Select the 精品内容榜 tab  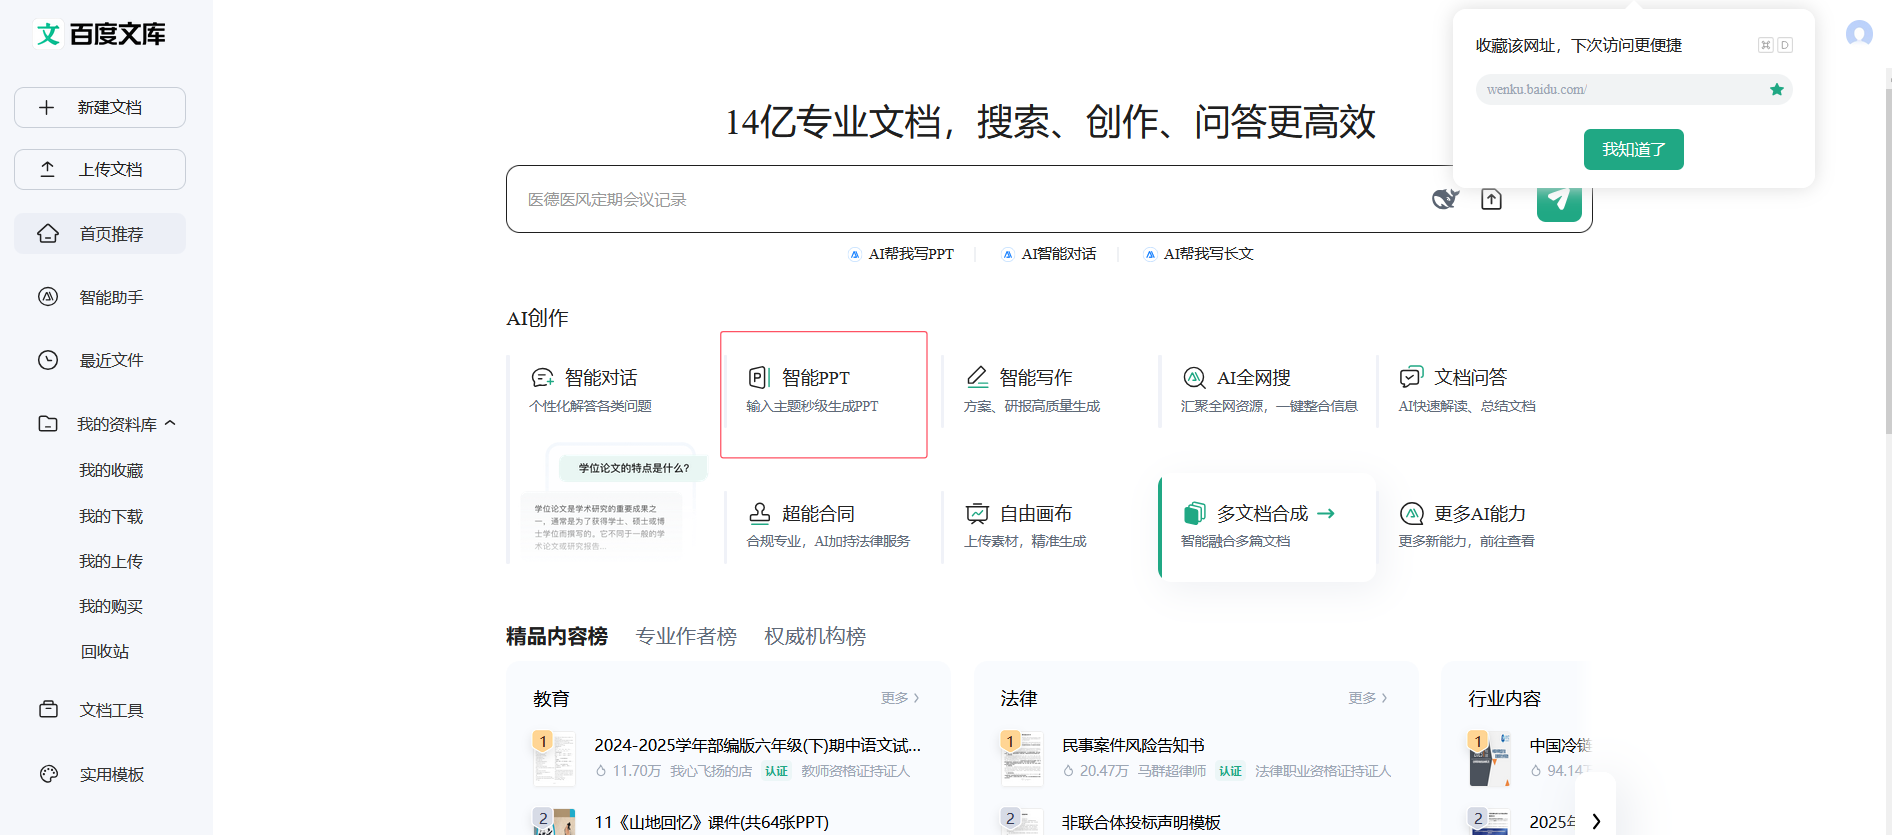point(557,636)
